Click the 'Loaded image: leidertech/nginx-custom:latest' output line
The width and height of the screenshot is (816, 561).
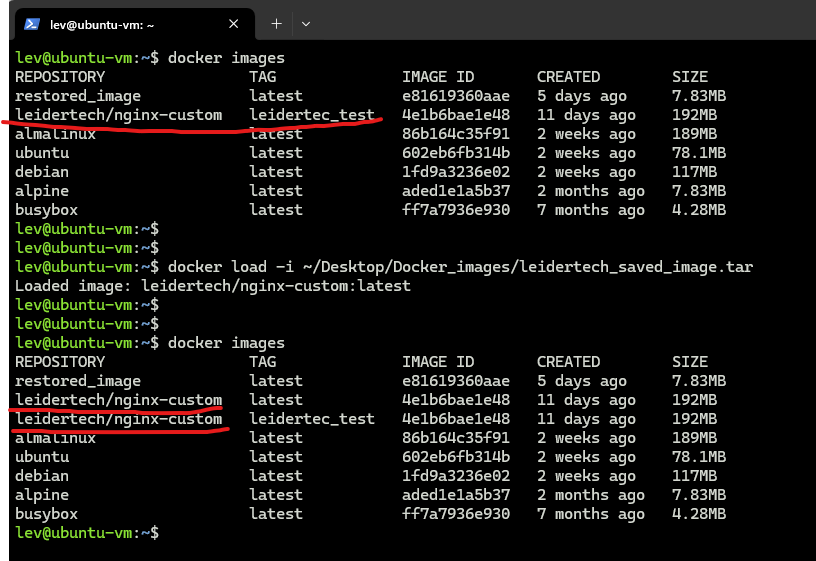(x=212, y=286)
